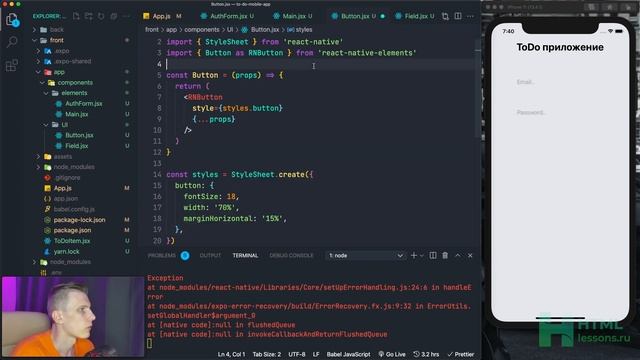Viewport: 640px width, 360px height.
Task: Open the Search view in activity bar
Action: [12, 42]
